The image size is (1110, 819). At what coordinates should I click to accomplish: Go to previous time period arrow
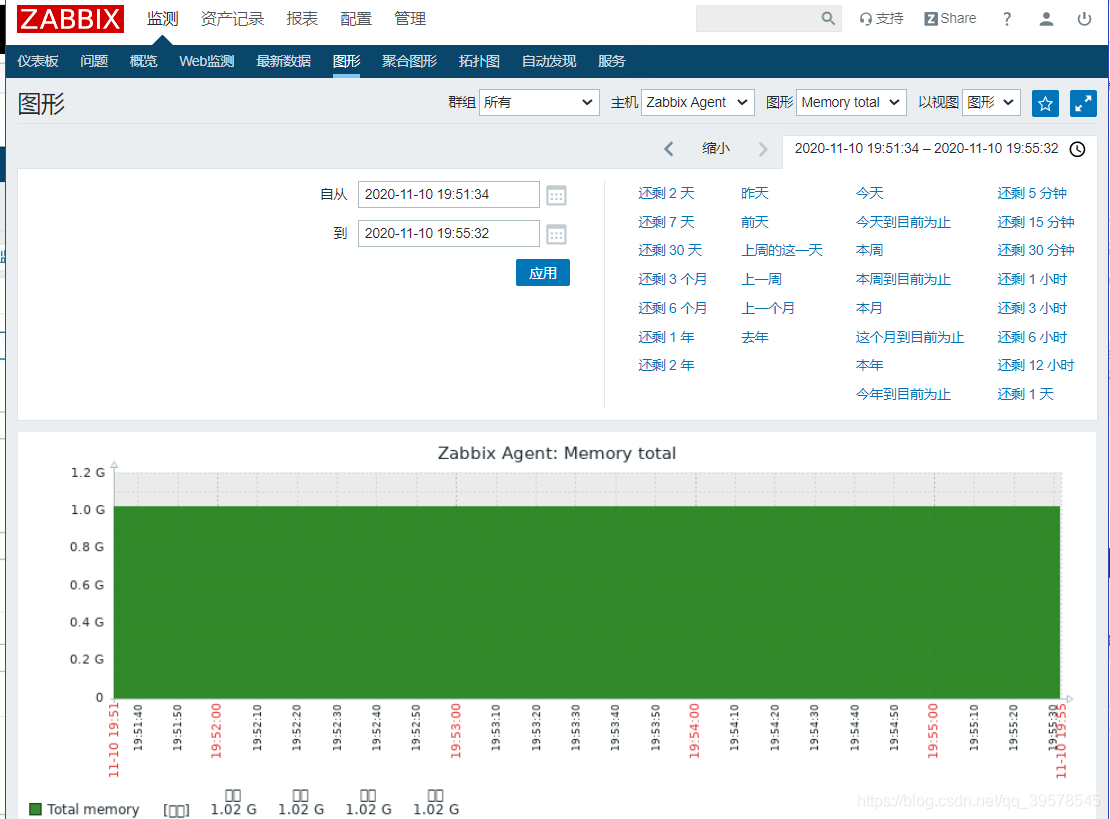coord(668,149)
